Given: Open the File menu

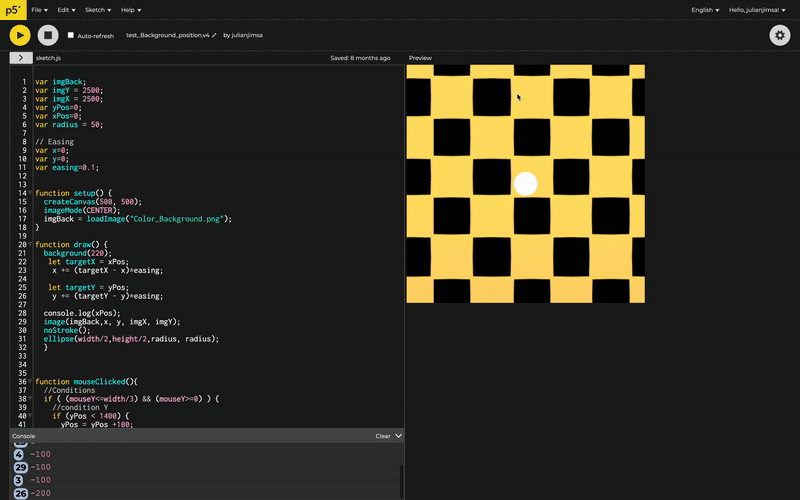Looking at the screenshot, I should pos(39,10).
